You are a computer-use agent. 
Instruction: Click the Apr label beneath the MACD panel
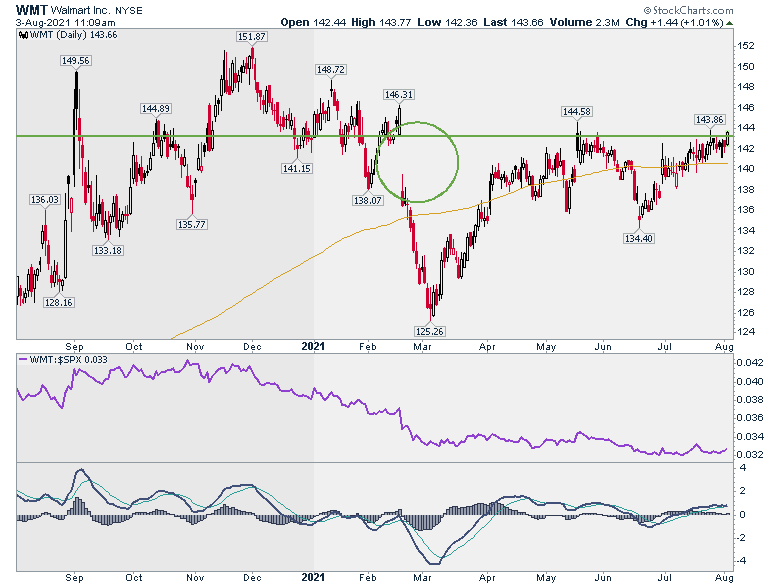[x=487, y=578]
